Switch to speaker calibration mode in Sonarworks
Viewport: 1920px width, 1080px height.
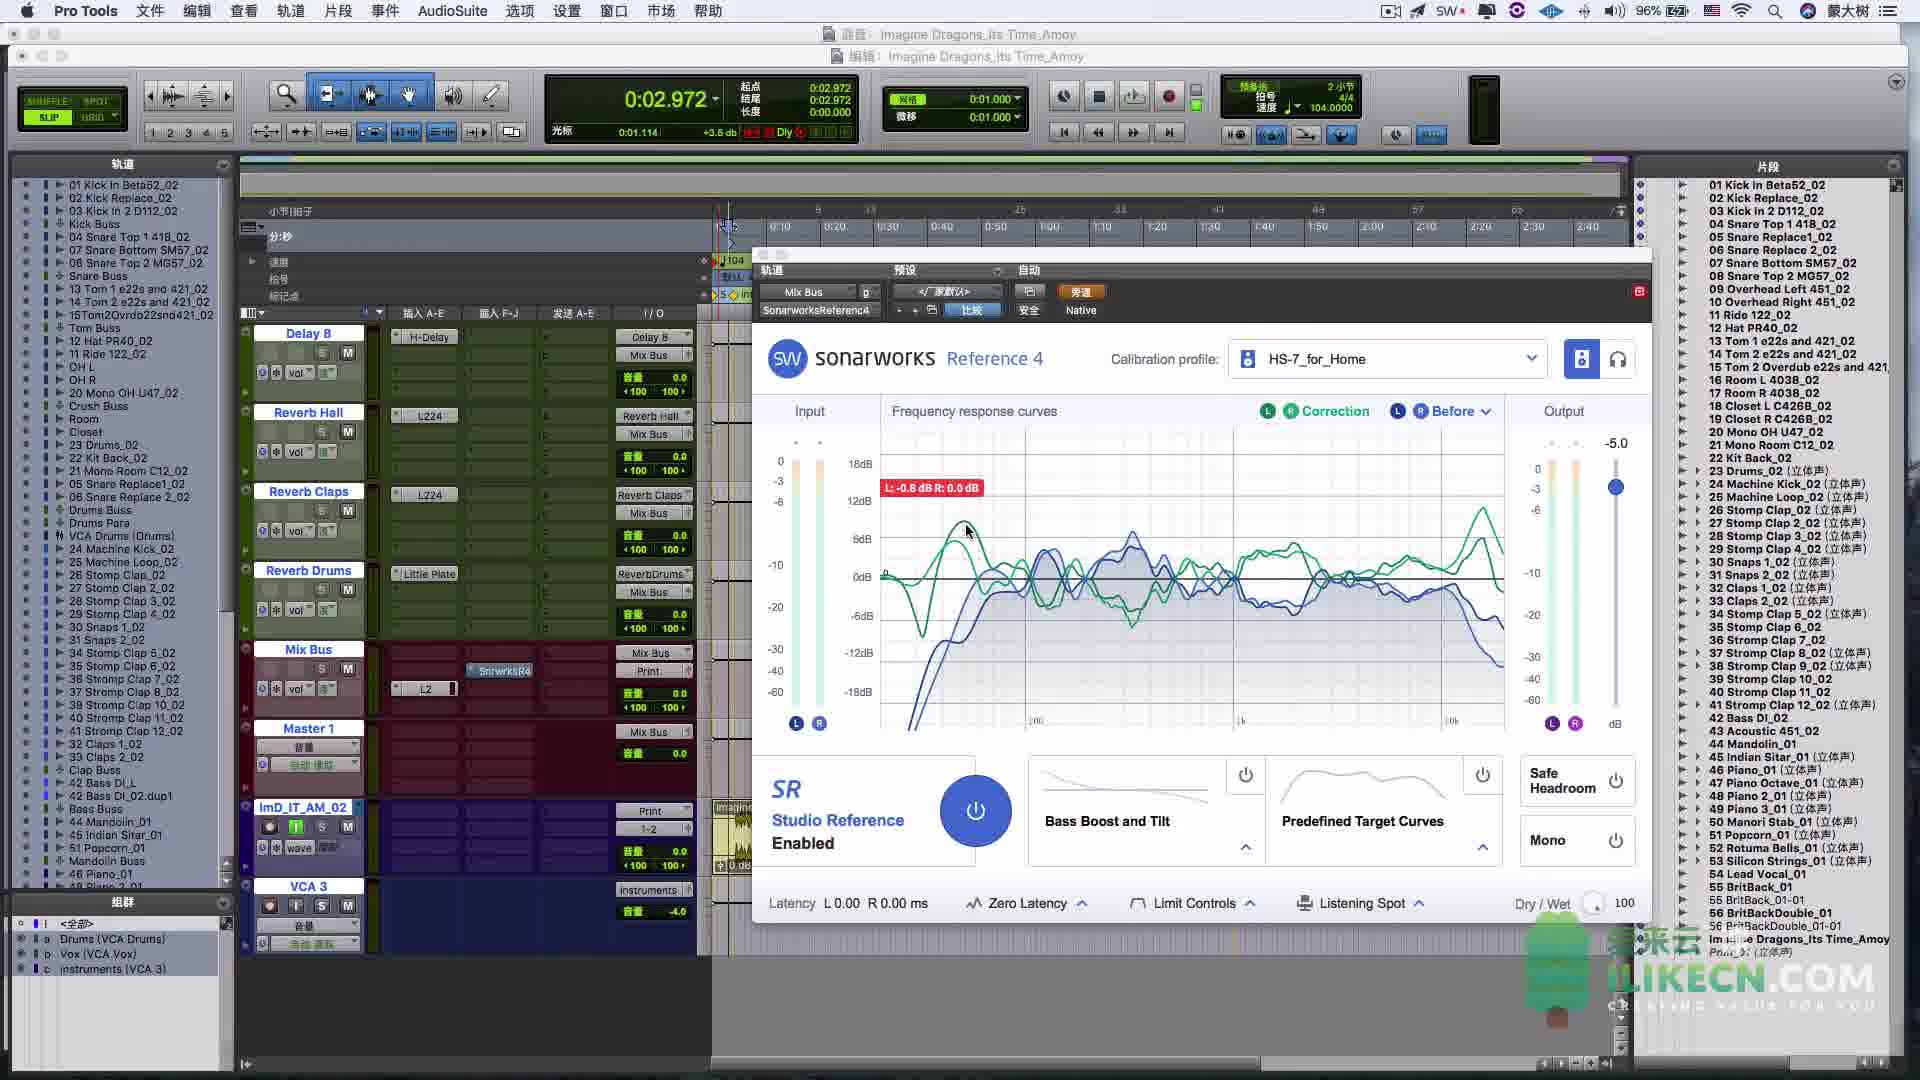1581,359
